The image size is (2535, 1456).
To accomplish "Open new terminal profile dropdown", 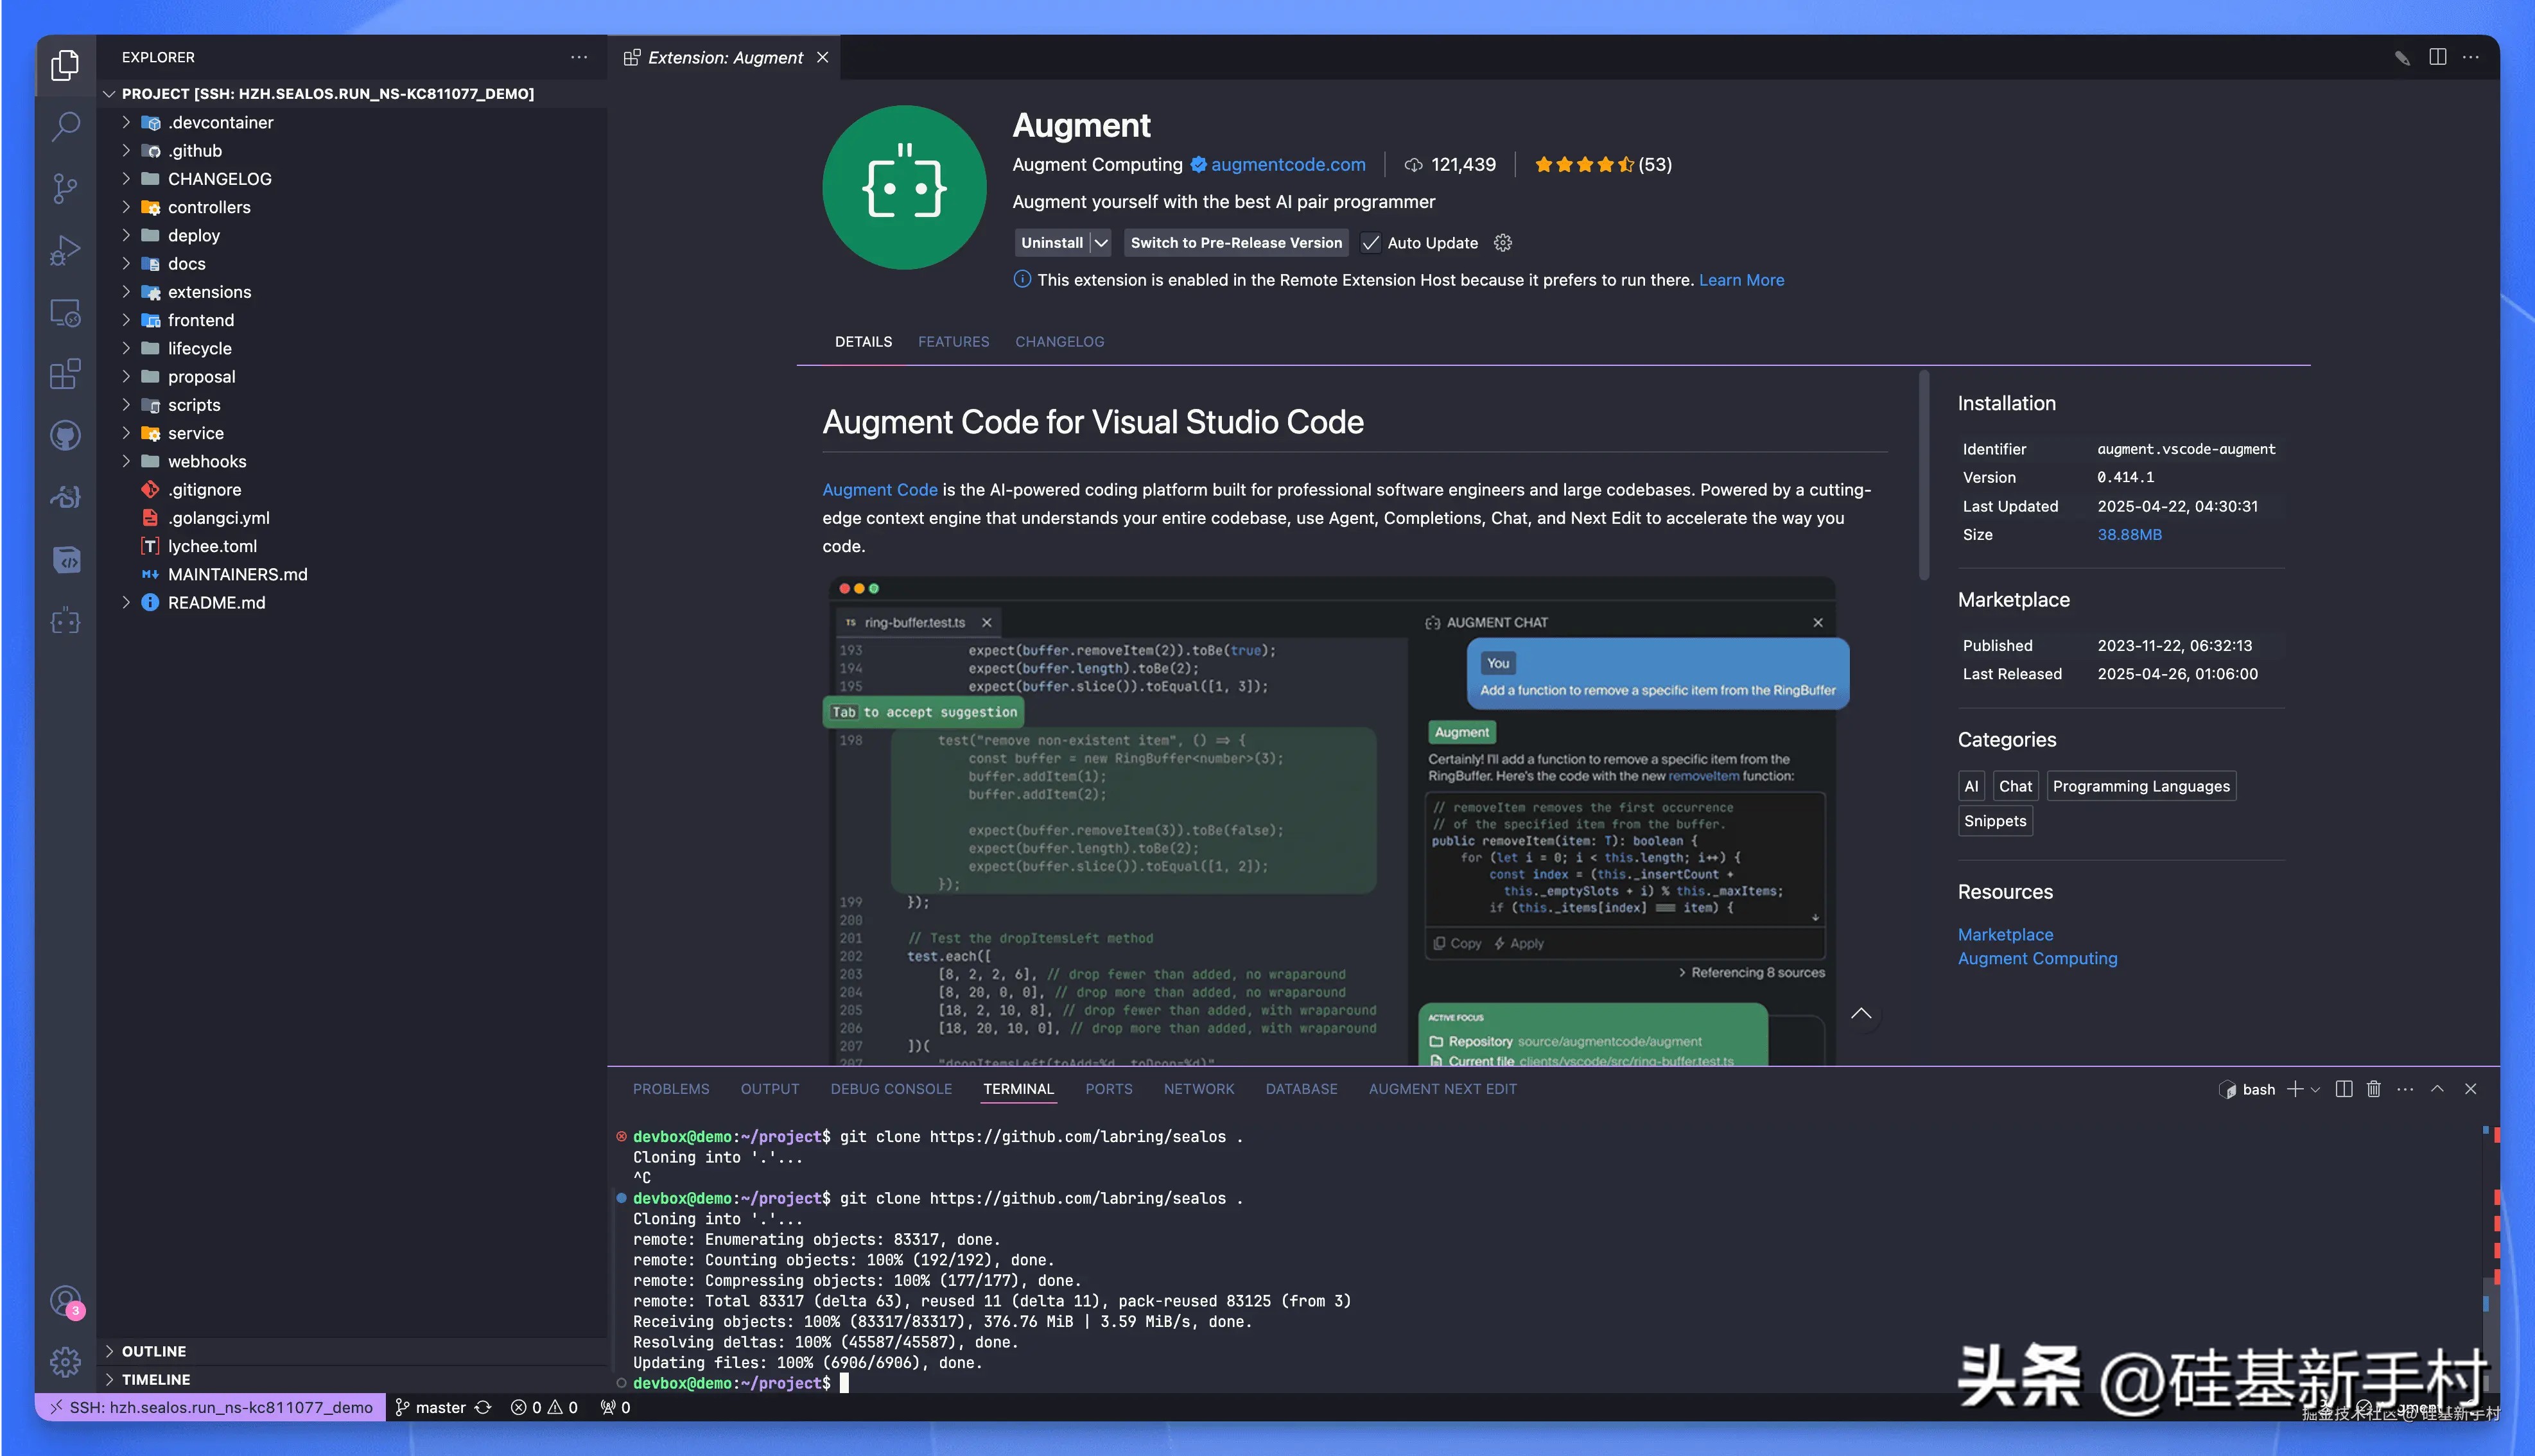I will pos(2315,1089).
